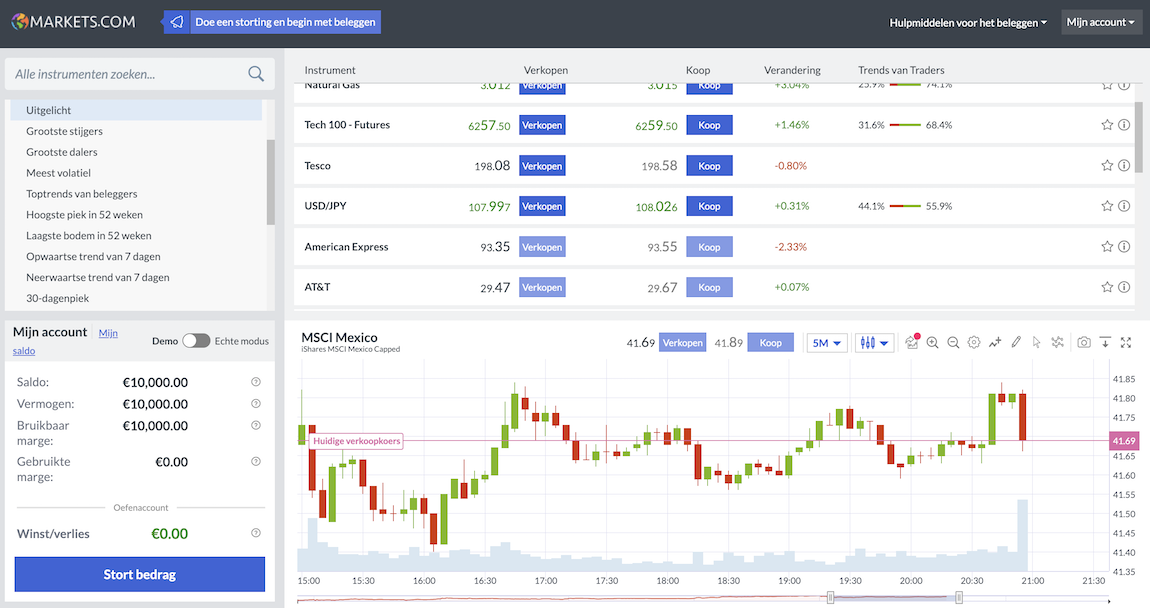Click the search magnifier icon

(x=256, y=73)
